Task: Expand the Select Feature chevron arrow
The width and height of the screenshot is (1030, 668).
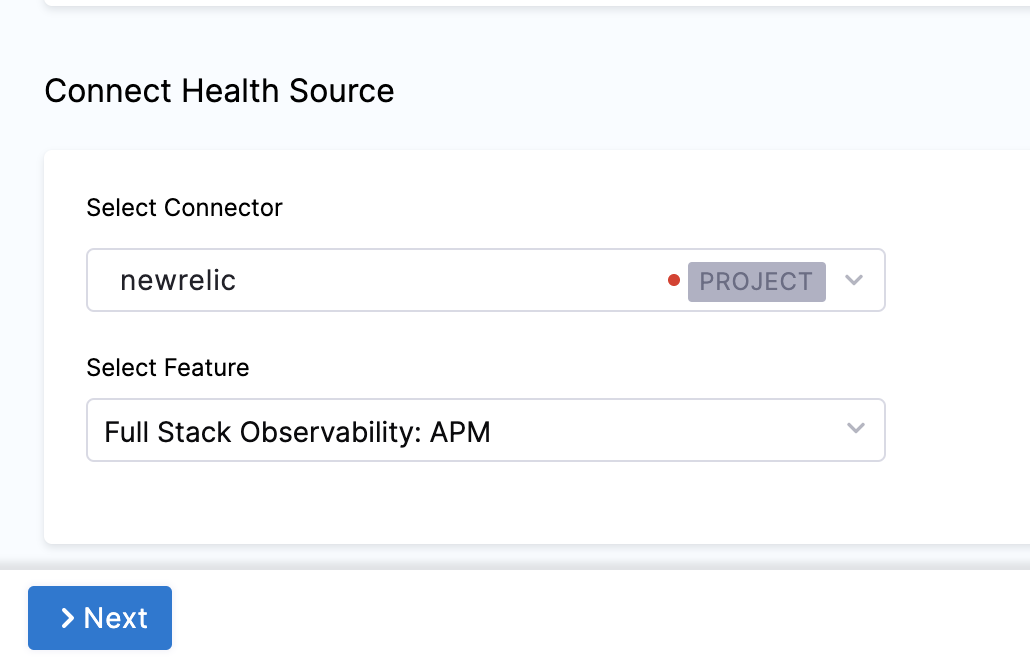Action: (x=855, y=429)
